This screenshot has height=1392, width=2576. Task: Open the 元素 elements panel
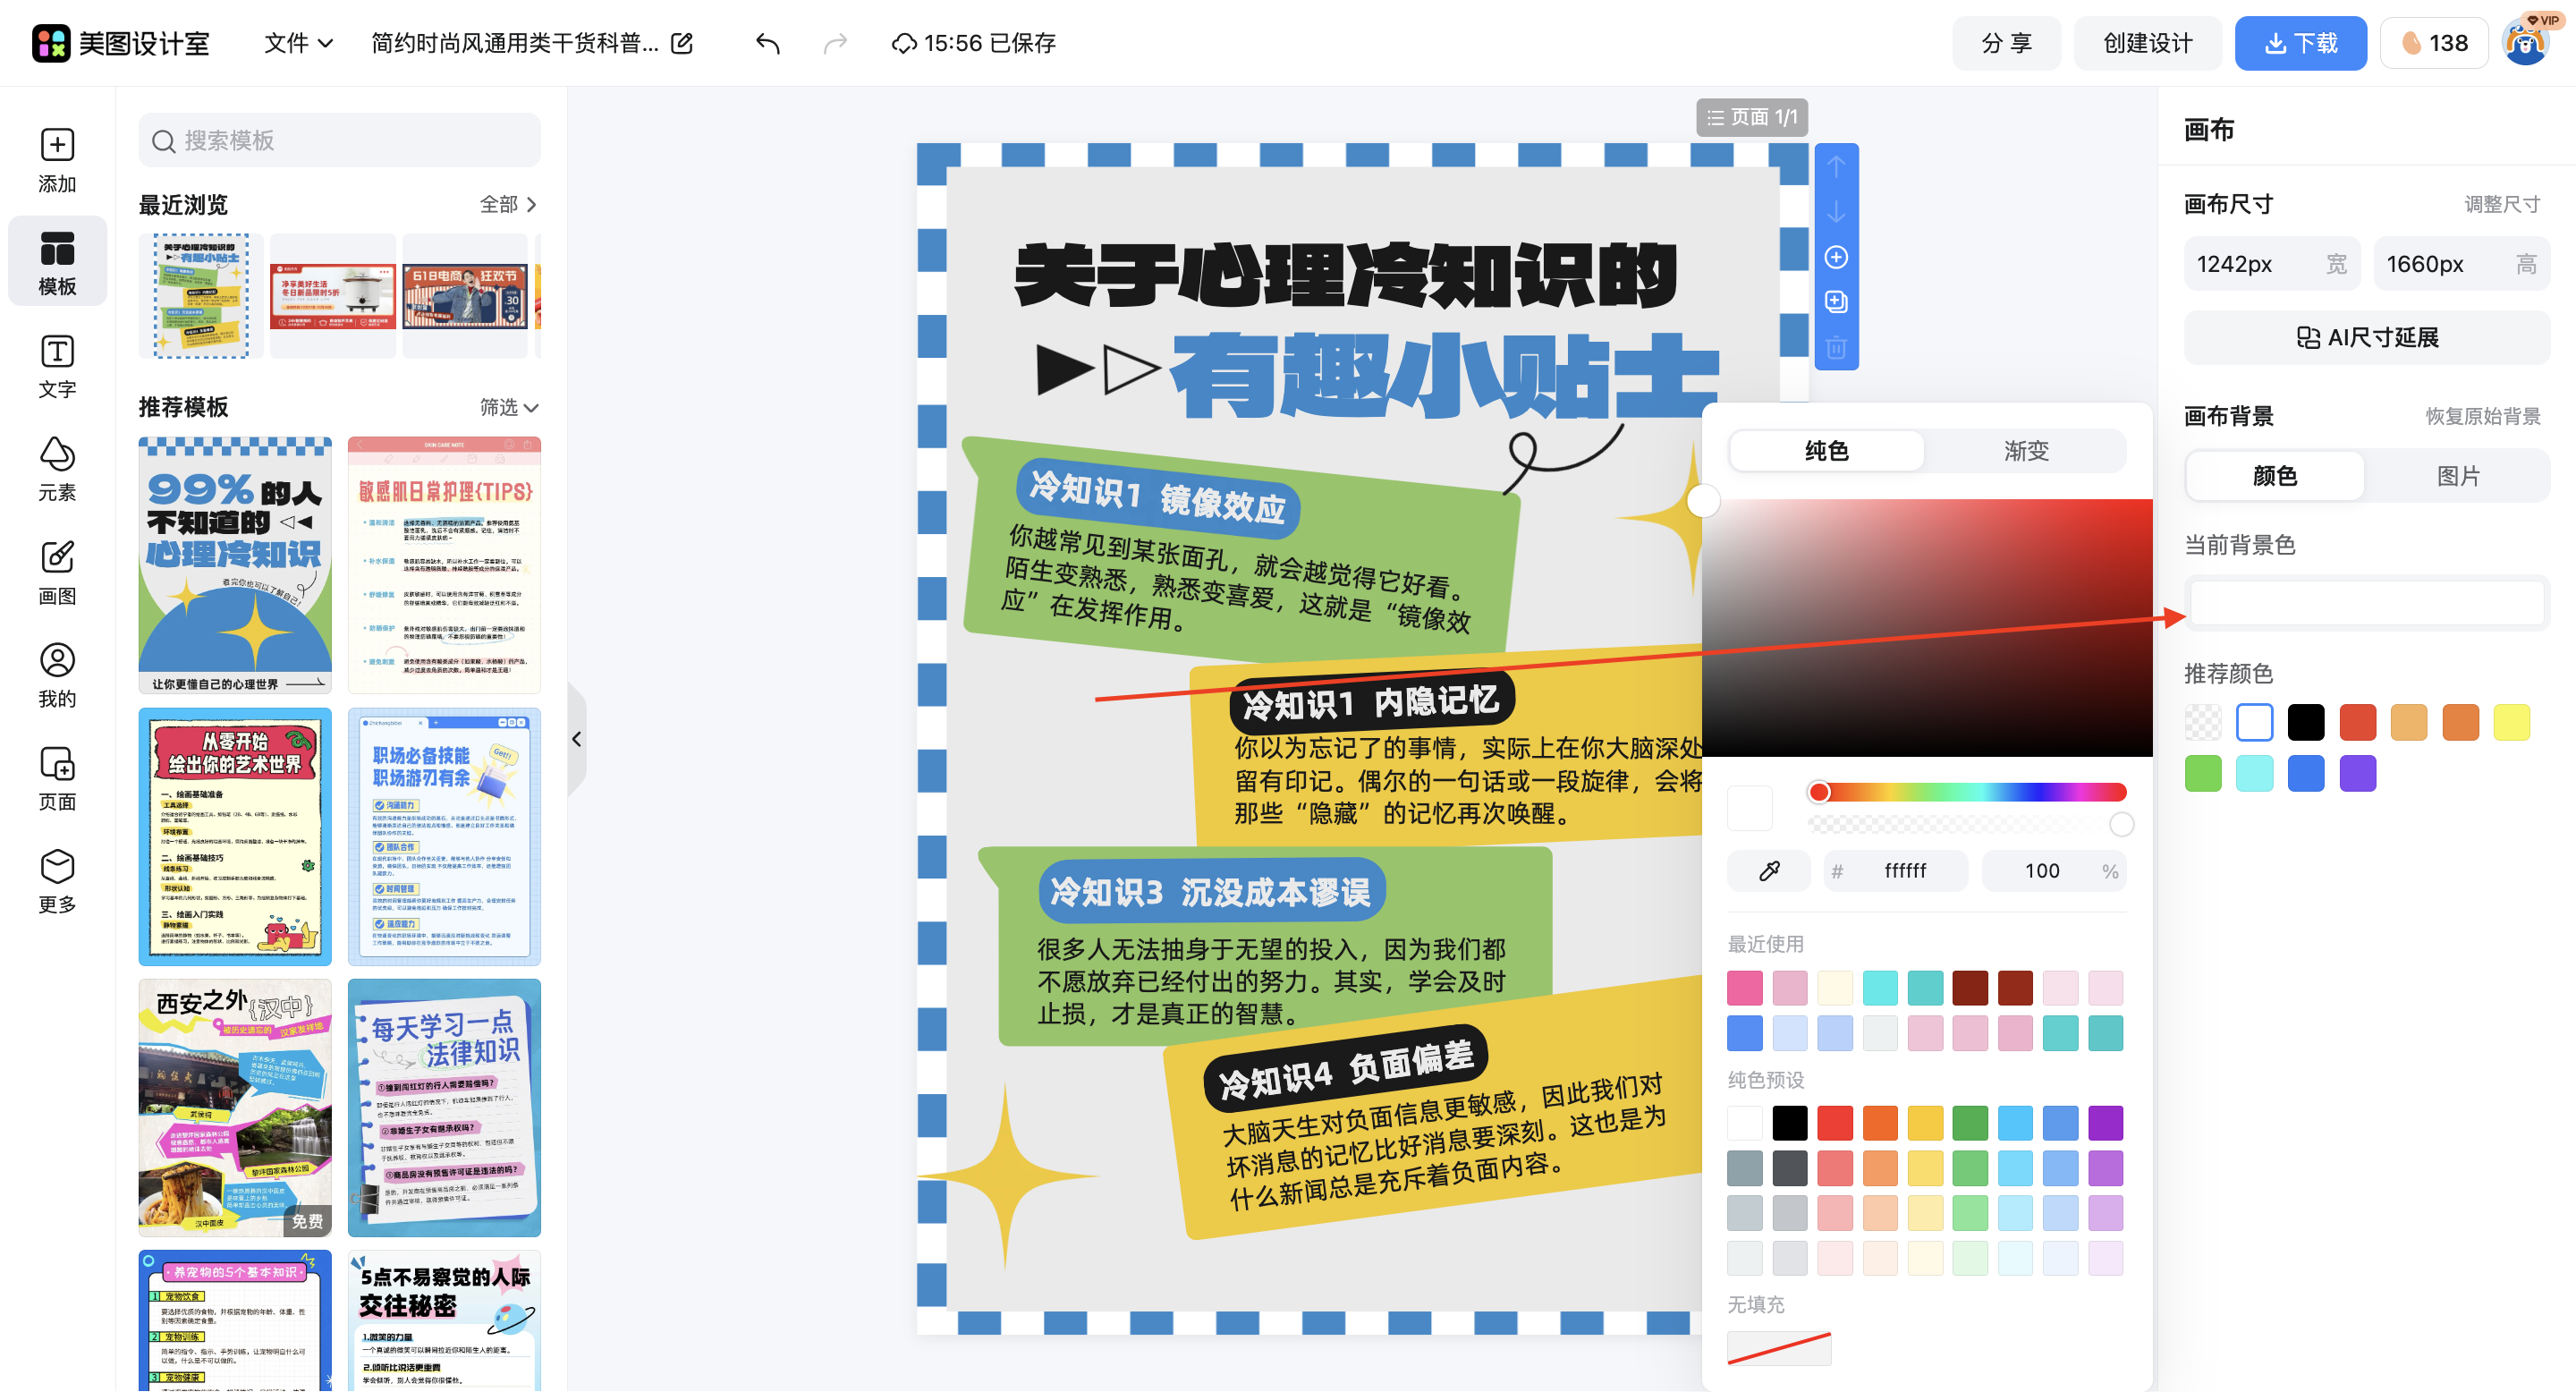(x=57, y=468)
